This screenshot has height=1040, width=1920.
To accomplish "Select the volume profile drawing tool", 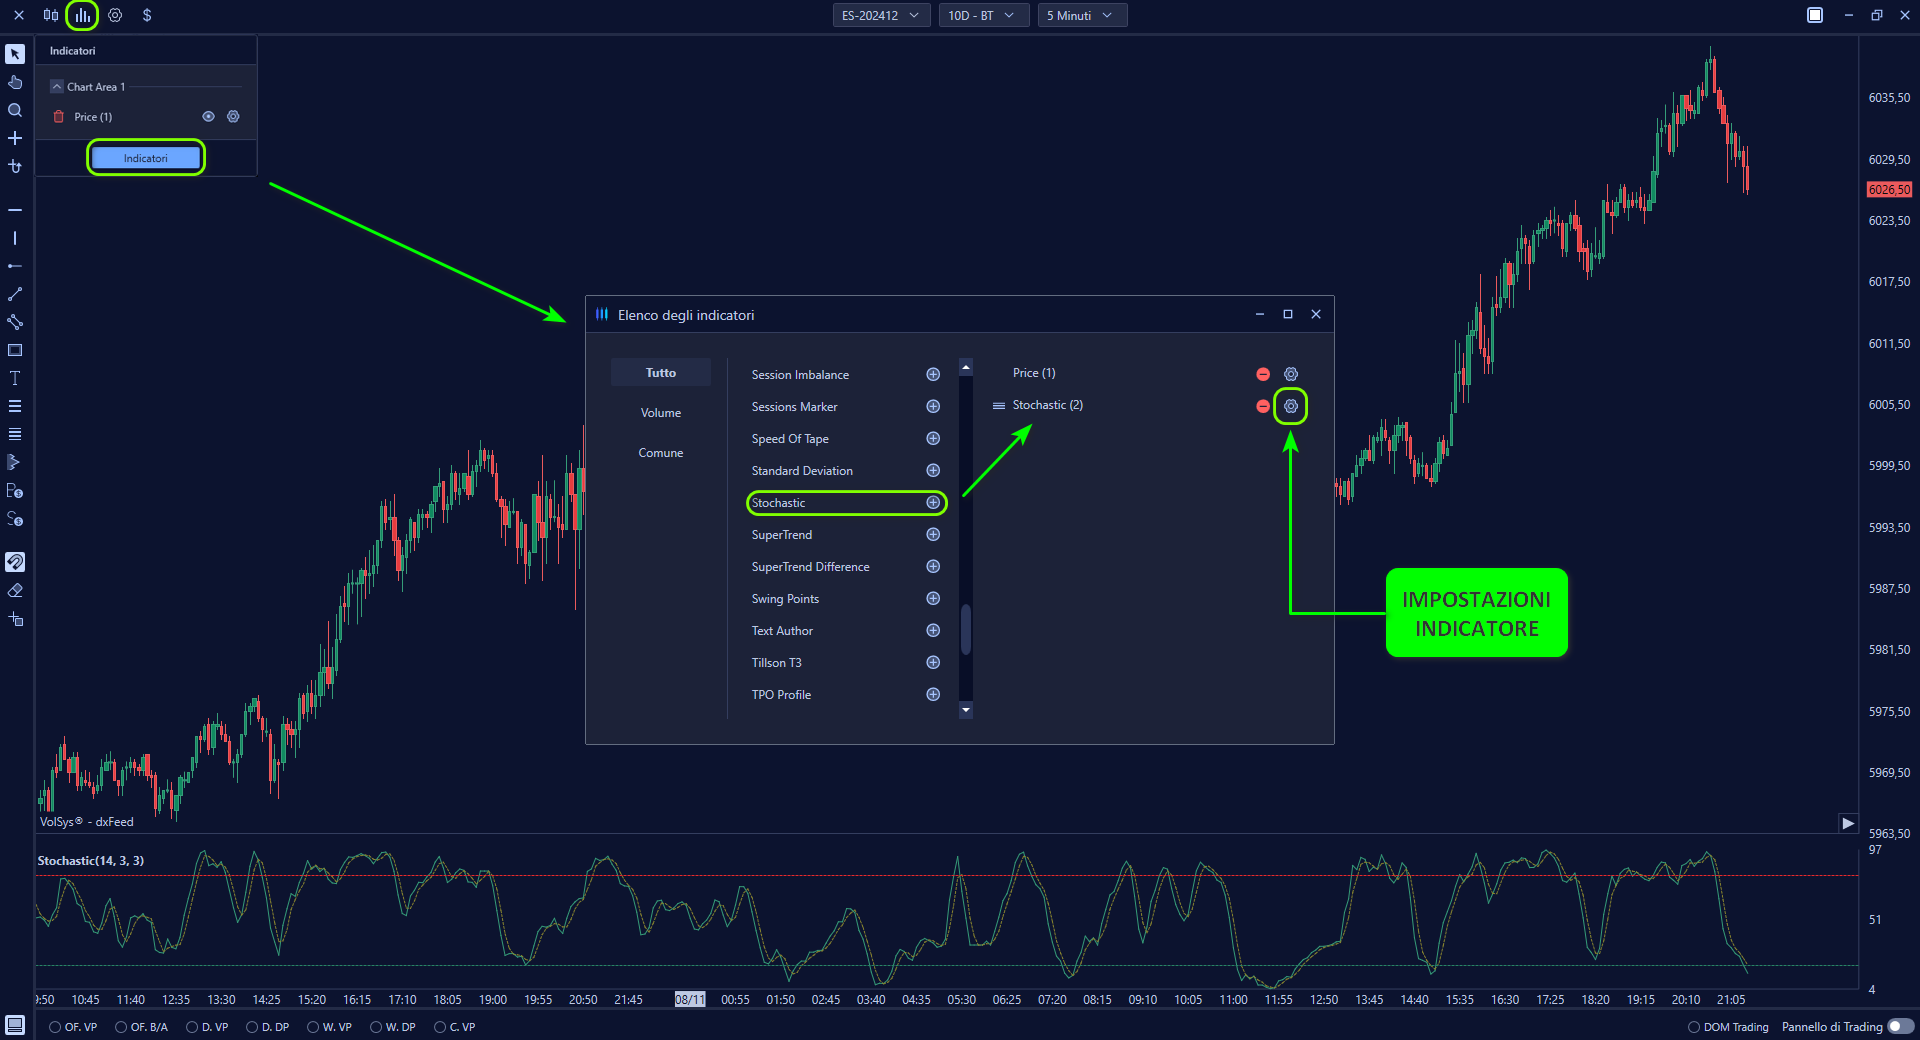I will 15,462.
